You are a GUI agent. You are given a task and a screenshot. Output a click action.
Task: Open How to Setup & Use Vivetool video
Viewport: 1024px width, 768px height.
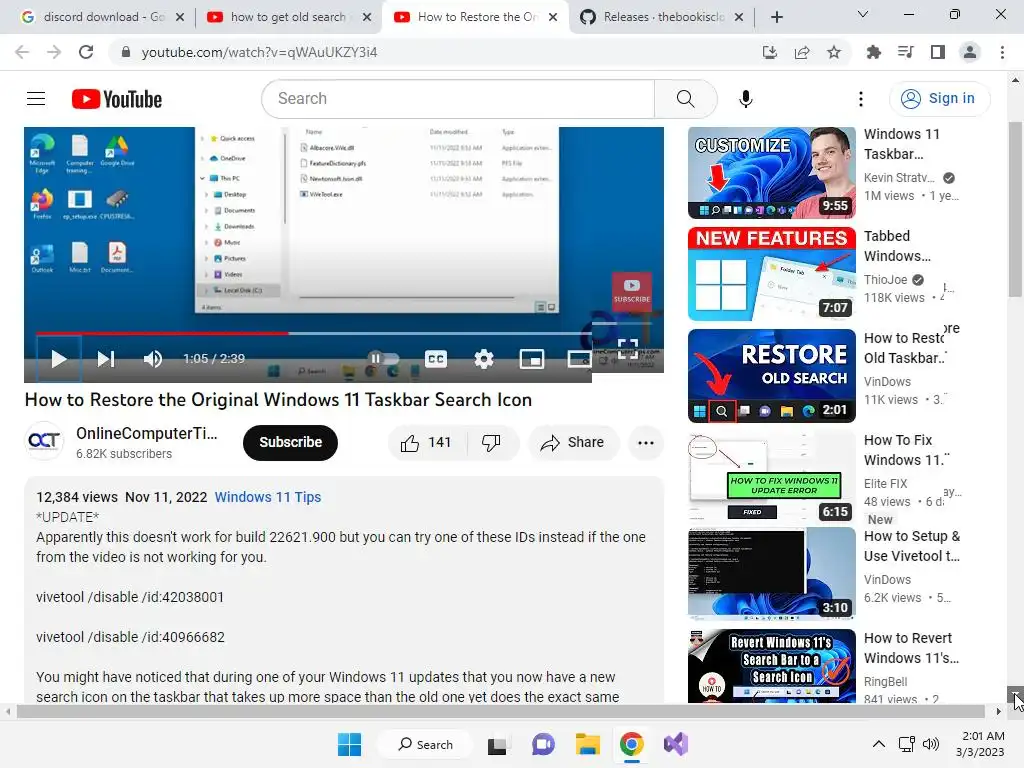pyautogui.click(x=771, y=575)
